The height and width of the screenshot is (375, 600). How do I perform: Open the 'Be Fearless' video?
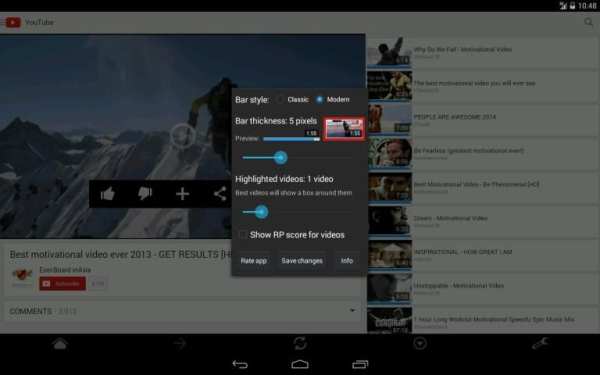483,153
